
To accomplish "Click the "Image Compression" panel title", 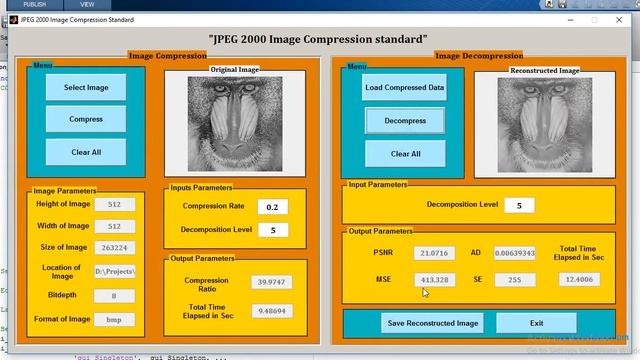I will pos(168,56).
